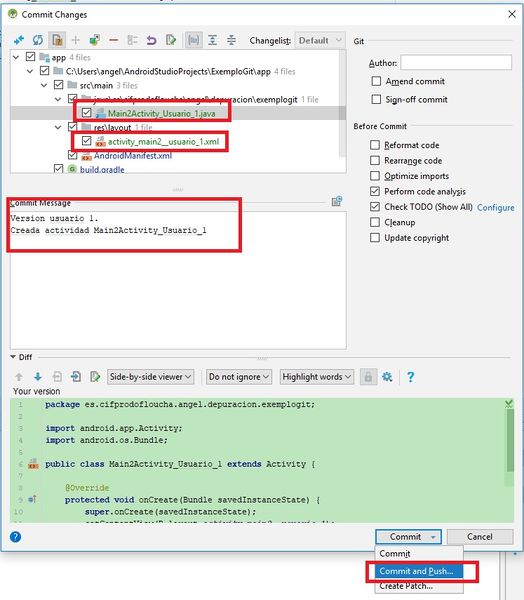This screenshot has width=524, height=600.
Task: Click the Show Diff toolbar icon
Action: coord(18,40)
